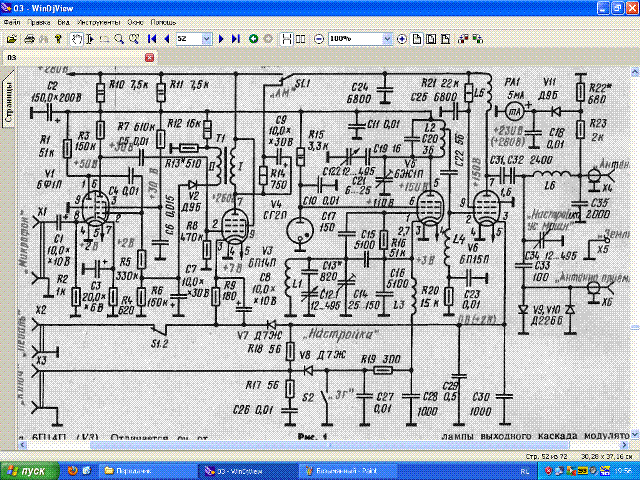This screenshot has width=640, height=480.
Task: Click the Open file toolbar icon
Action: [12, 39]
